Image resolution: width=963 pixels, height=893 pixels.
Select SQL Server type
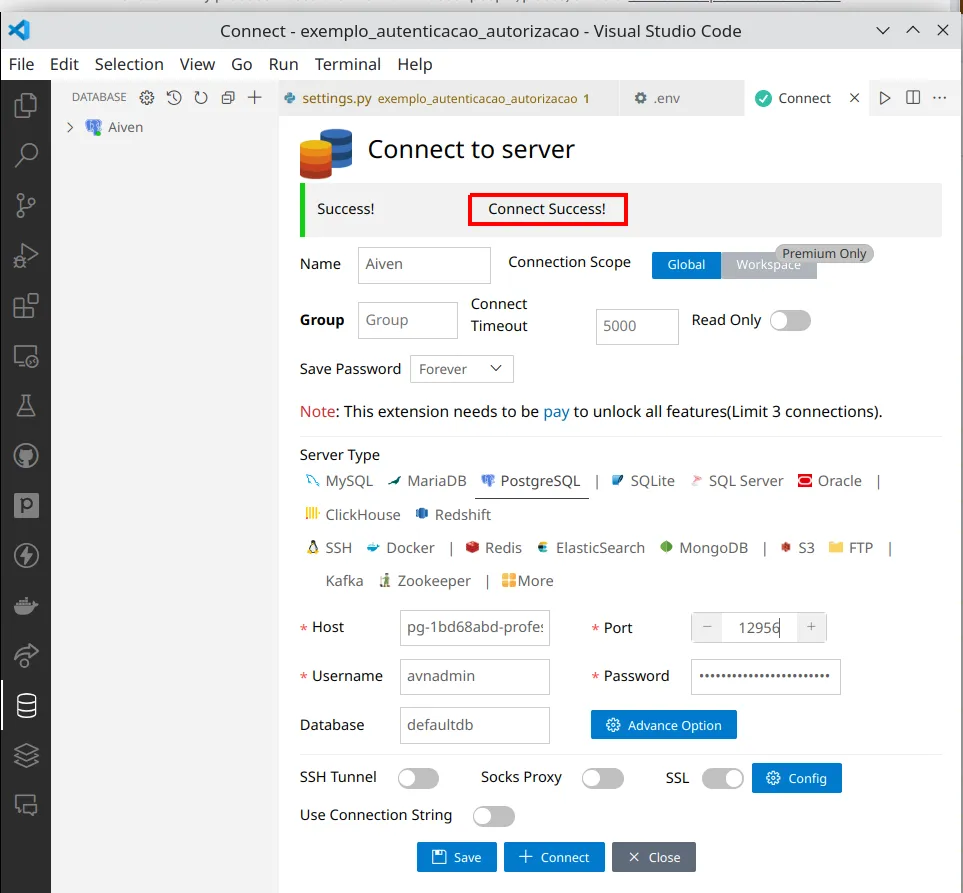pyautogui.click(x=737, y=481)
